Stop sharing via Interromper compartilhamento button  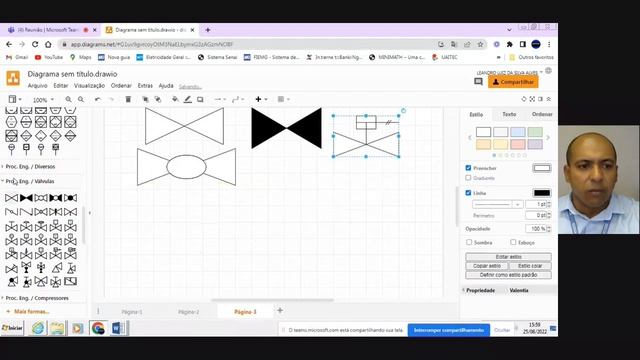[449, 330]
